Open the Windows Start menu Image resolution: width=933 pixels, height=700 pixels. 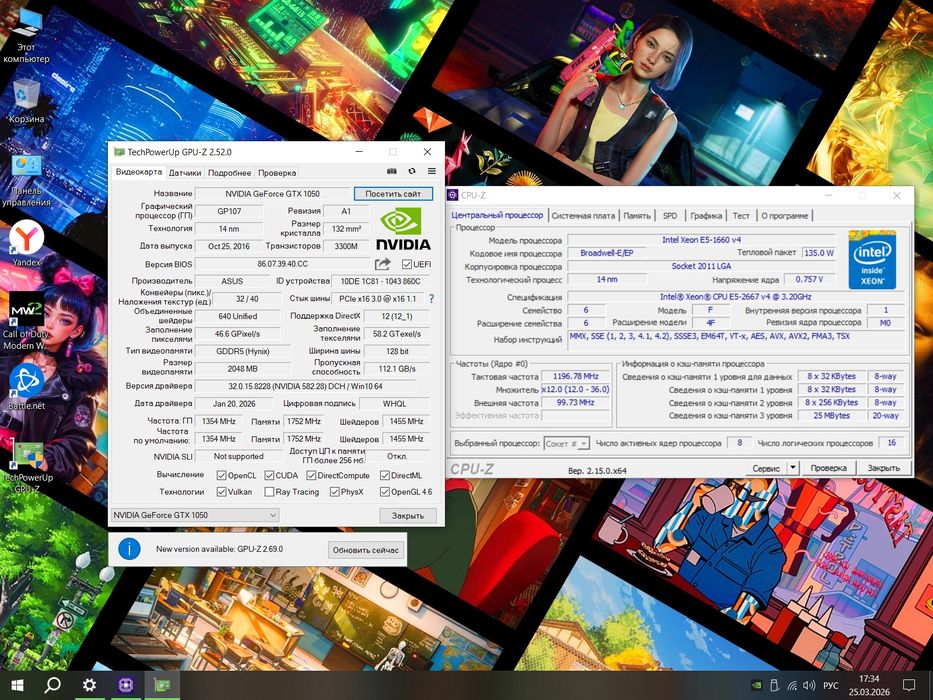(17, 685)
